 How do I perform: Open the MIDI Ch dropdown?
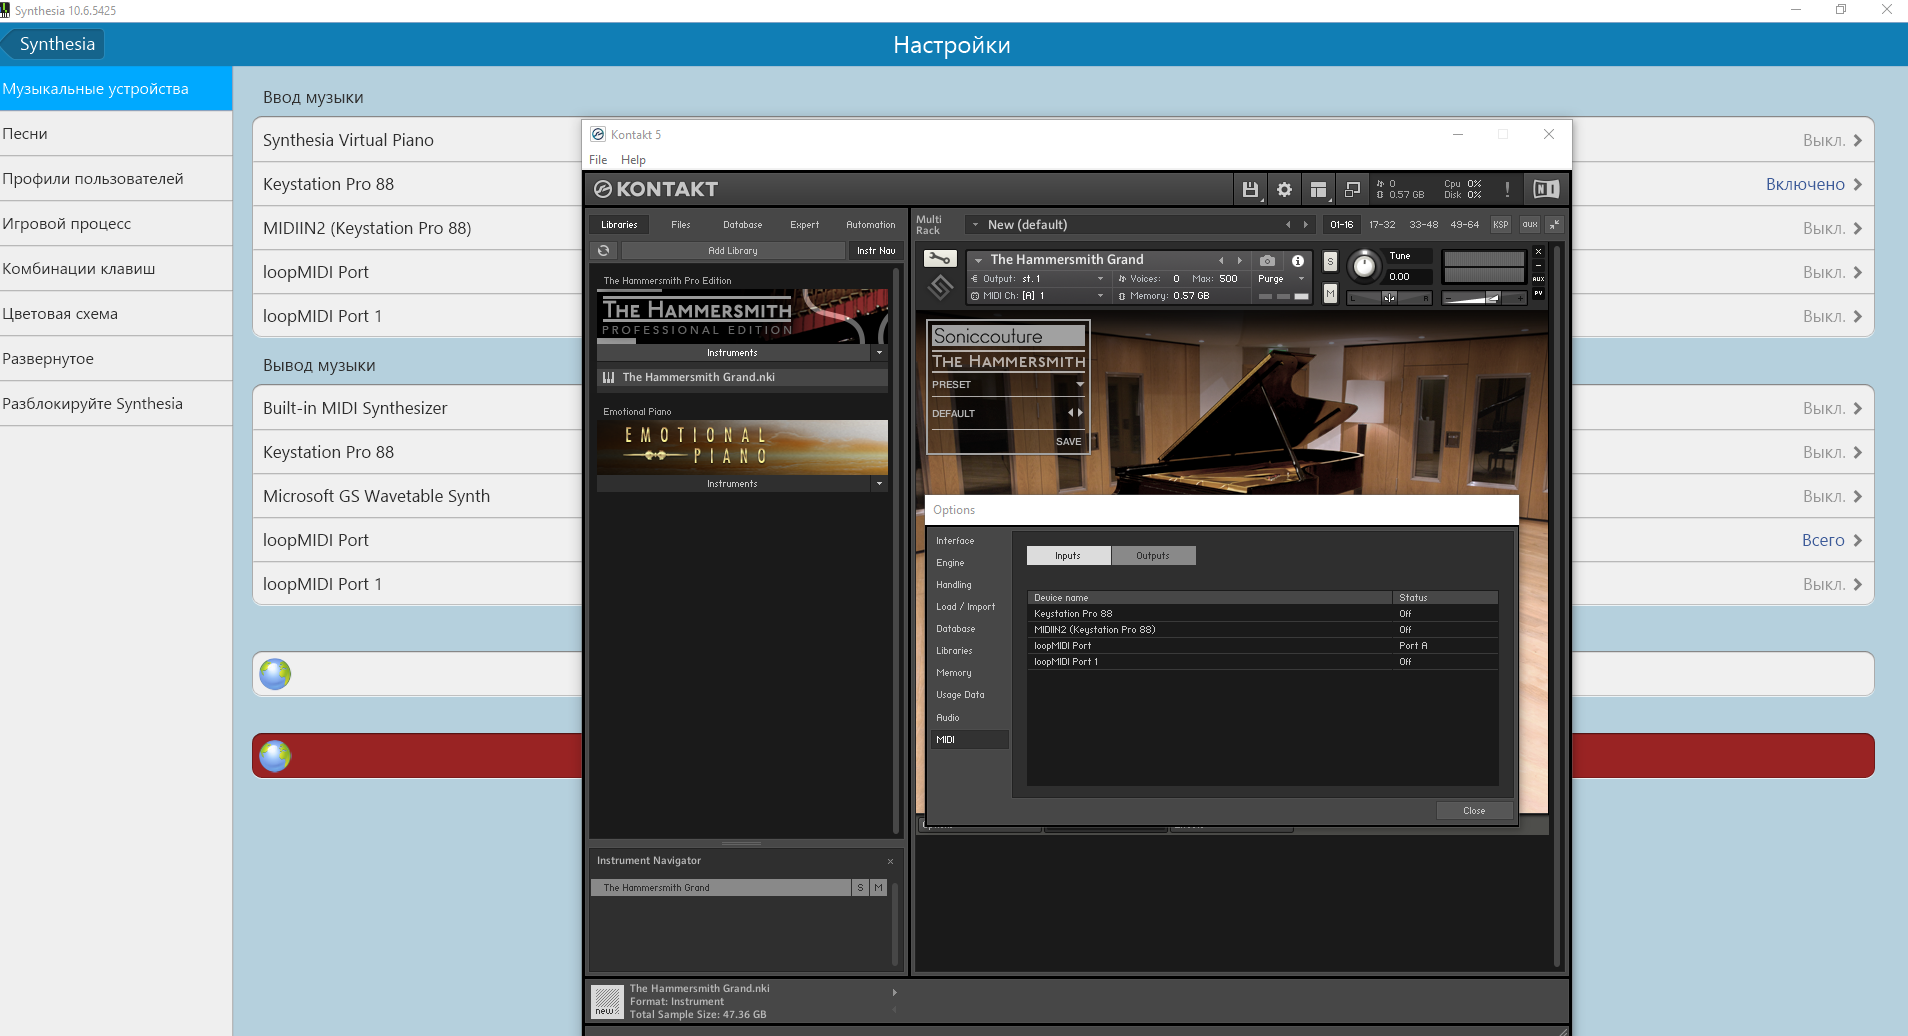click(x=1038, y=296)
